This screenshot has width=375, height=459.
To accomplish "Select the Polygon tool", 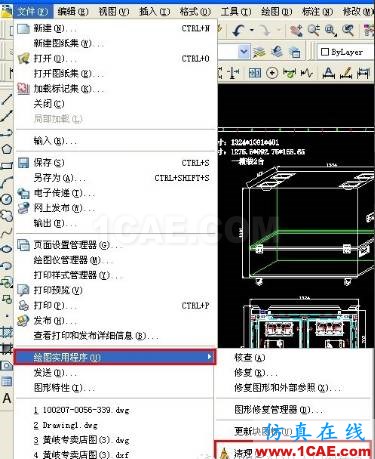I will tap(7, 149).
